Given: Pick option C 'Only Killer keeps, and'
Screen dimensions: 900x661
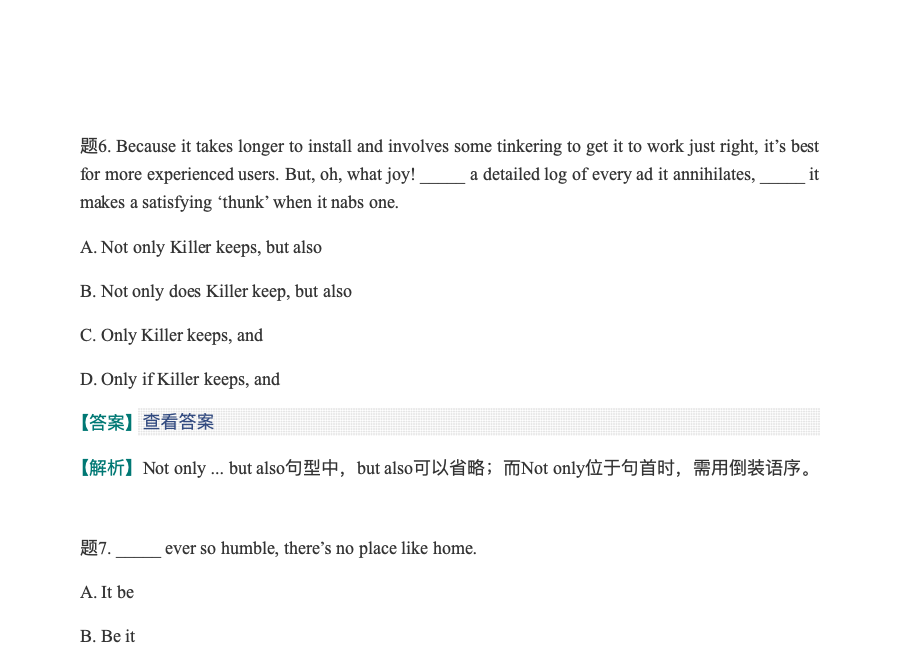Looking at the screenshot, I should click(x=171, y=335).
